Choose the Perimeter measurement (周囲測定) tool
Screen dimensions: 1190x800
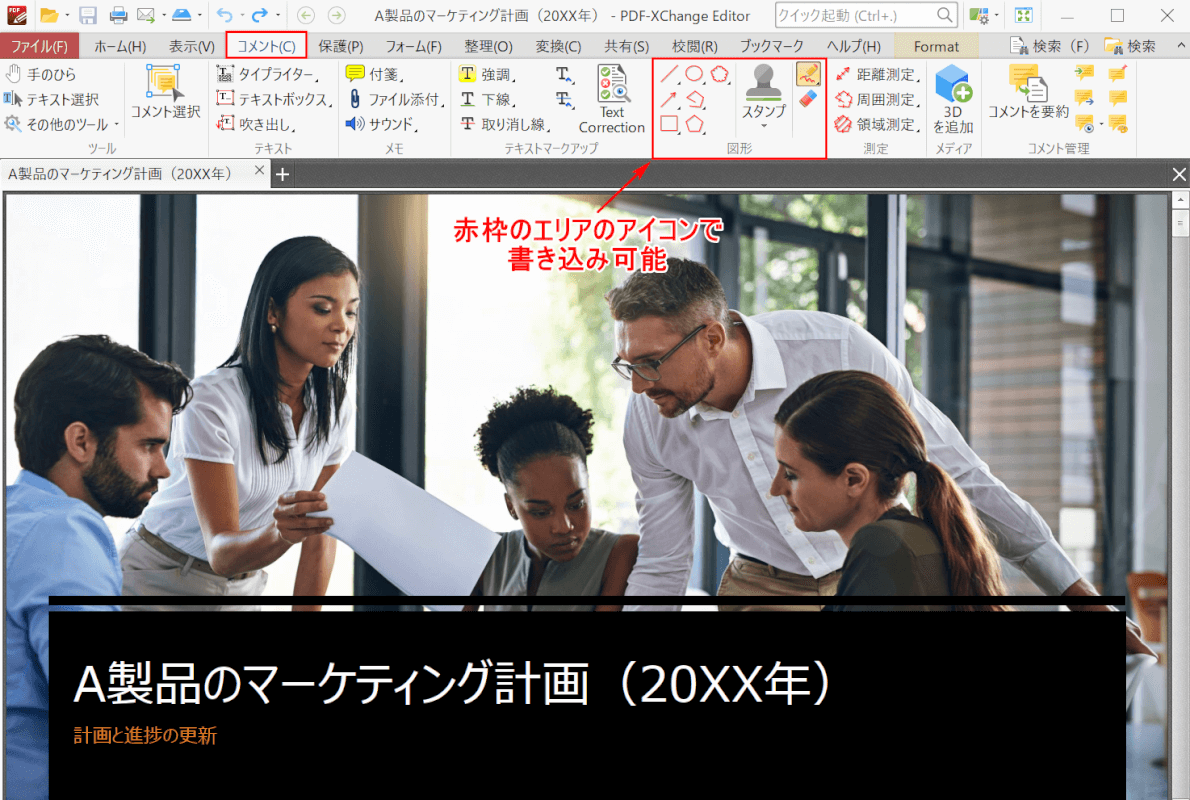click(x=877, y=99)
